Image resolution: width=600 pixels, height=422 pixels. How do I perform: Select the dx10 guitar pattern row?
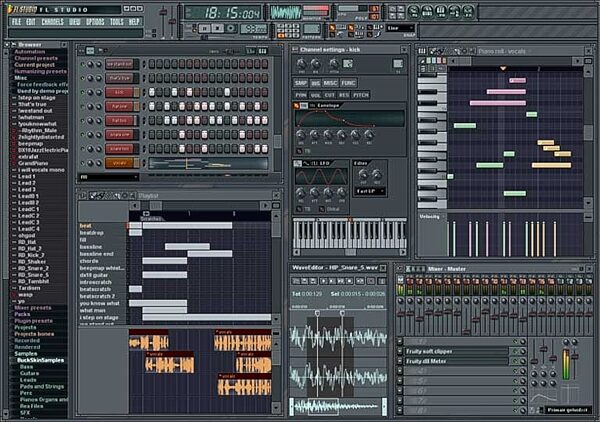94,275
